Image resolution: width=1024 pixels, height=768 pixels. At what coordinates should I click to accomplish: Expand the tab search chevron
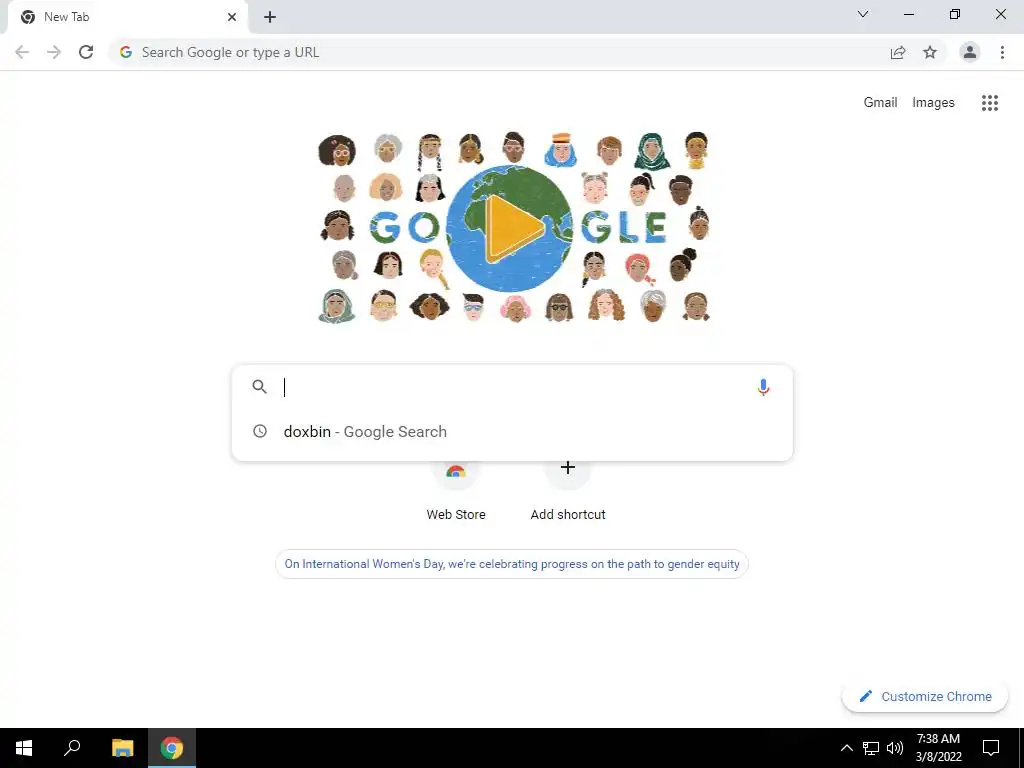(863, 14)
